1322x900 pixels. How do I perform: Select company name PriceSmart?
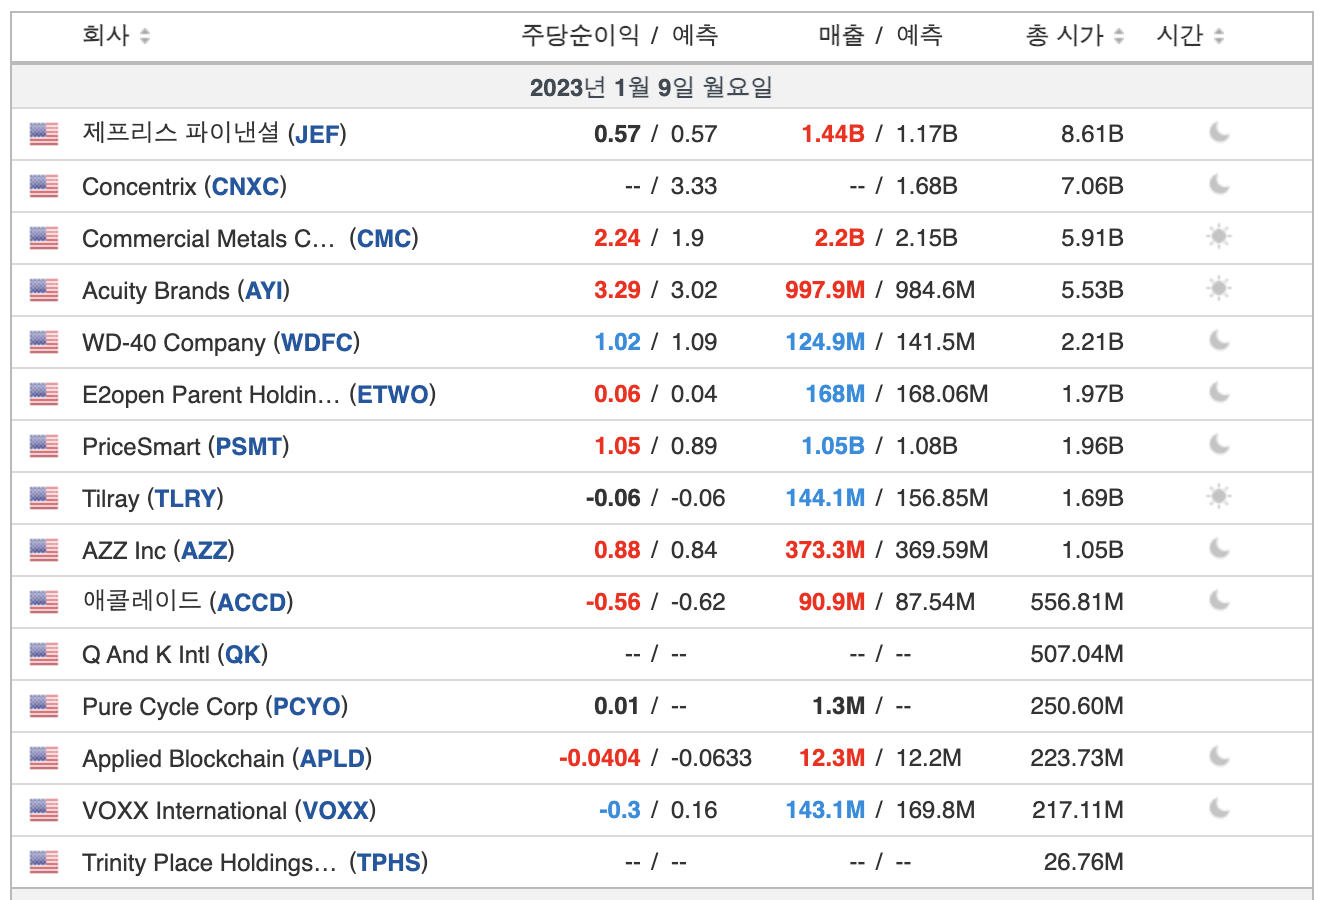141,446
